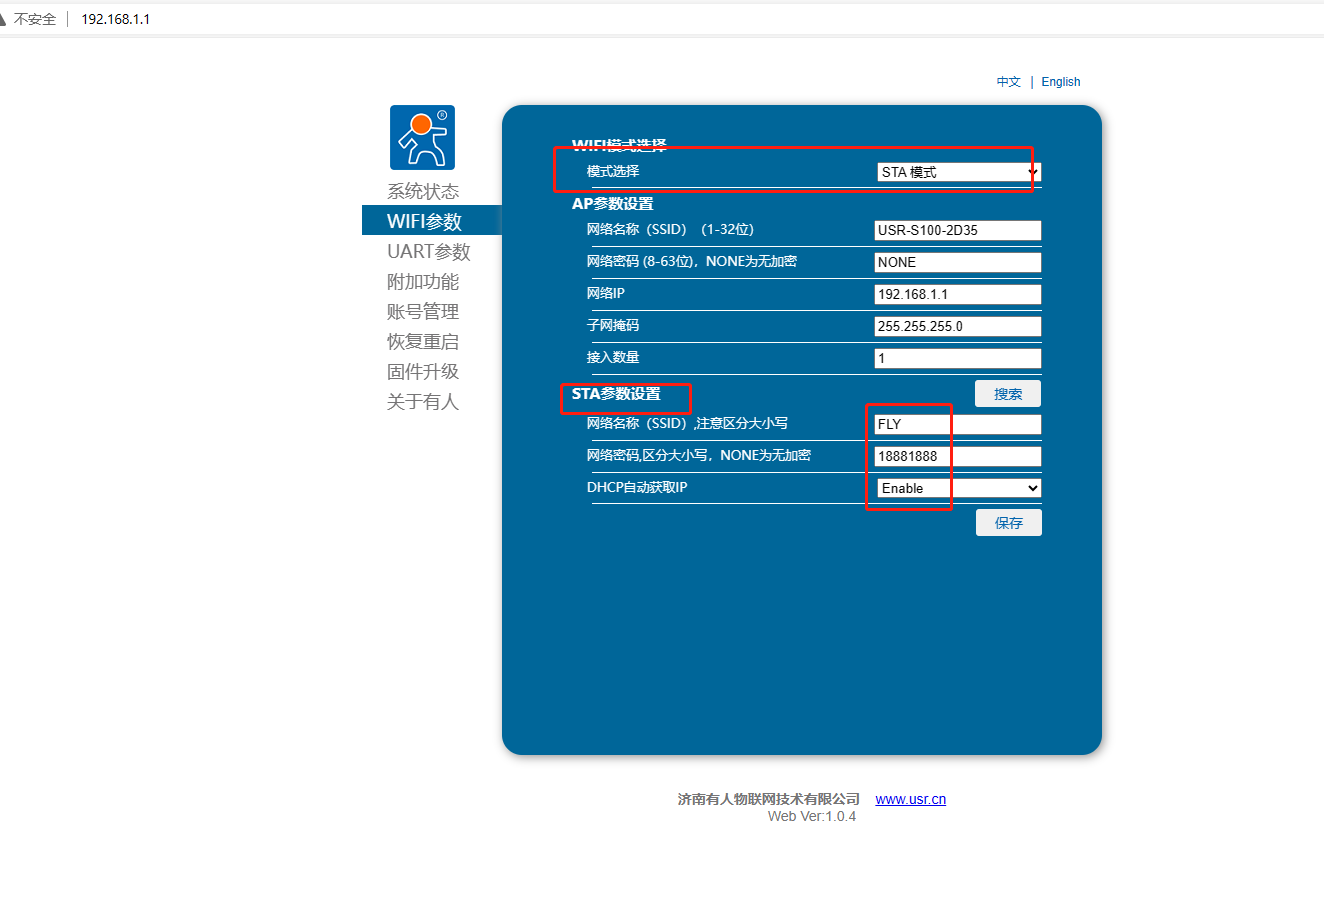The width and height of the screenshot is (1324, 909).
Task: Open the www.usr.cn website link
Action: (x=910, y=799)
